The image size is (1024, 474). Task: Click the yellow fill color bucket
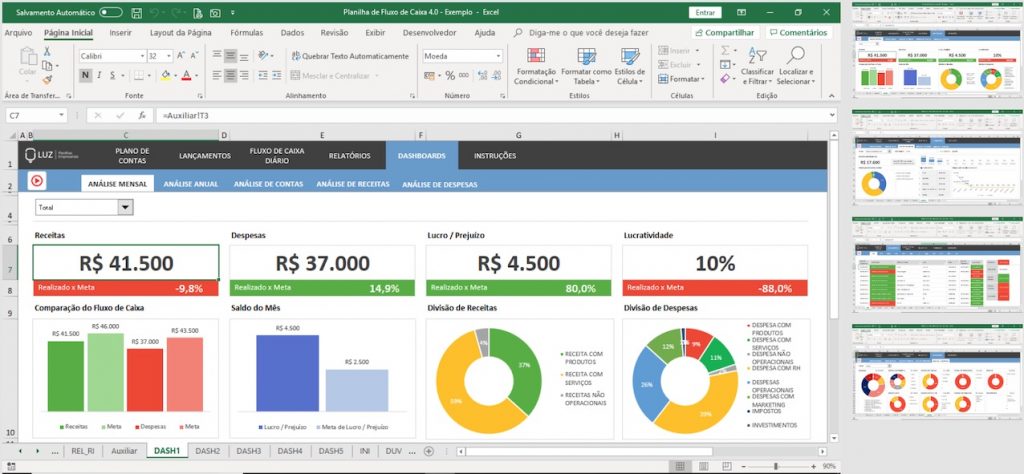(165, 75)
